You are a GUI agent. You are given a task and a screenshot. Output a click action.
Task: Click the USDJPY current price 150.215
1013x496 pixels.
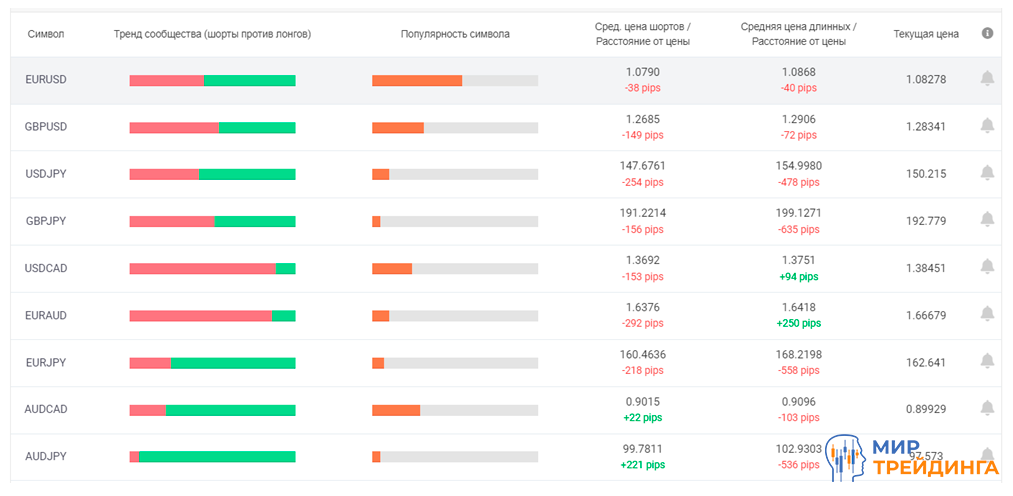pyautogui.click(x=926, y=174)
